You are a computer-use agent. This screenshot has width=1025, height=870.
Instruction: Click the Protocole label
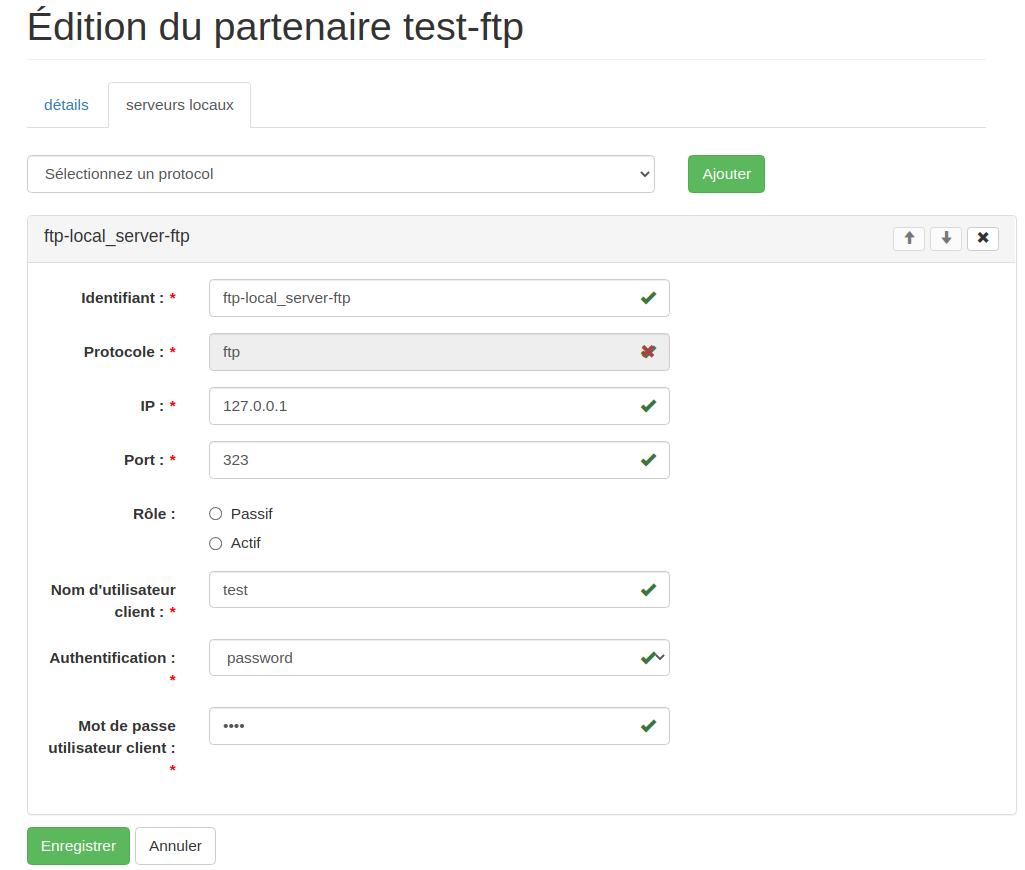(x=129, y=352)
